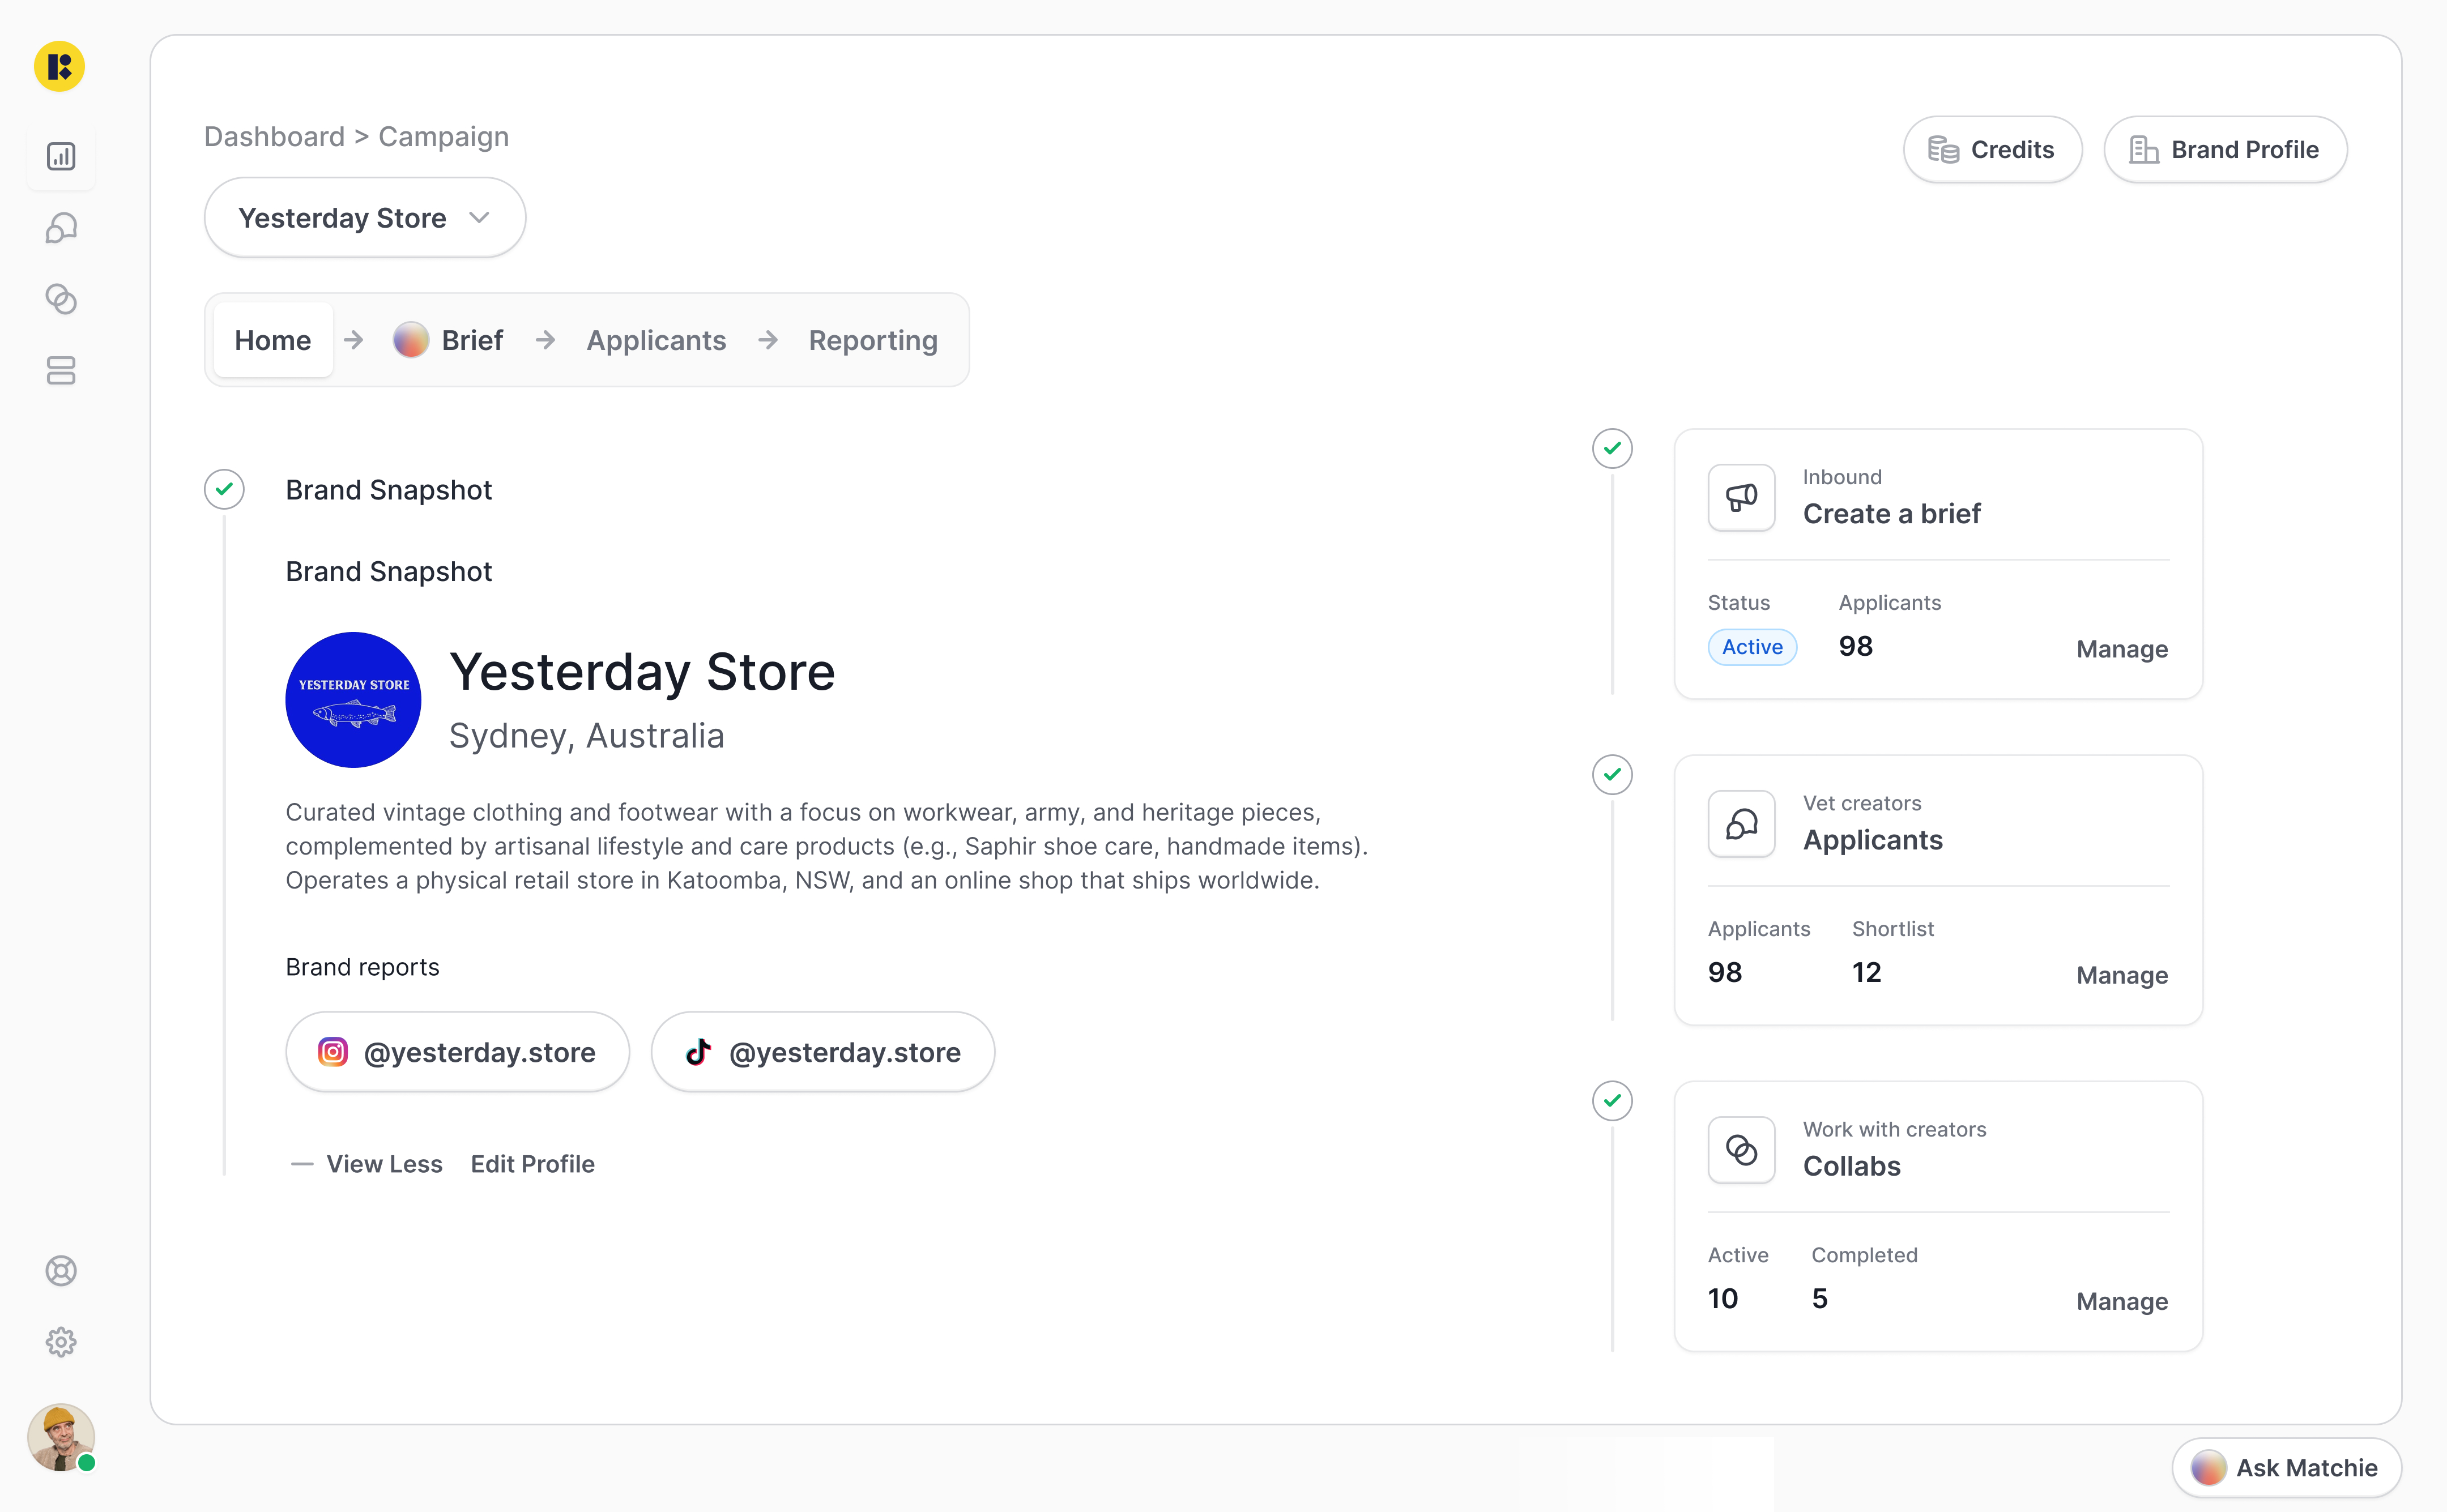Click the Collabs card title
This screenshot has width=2447, height=1512.
(x=1852, y=1166)
